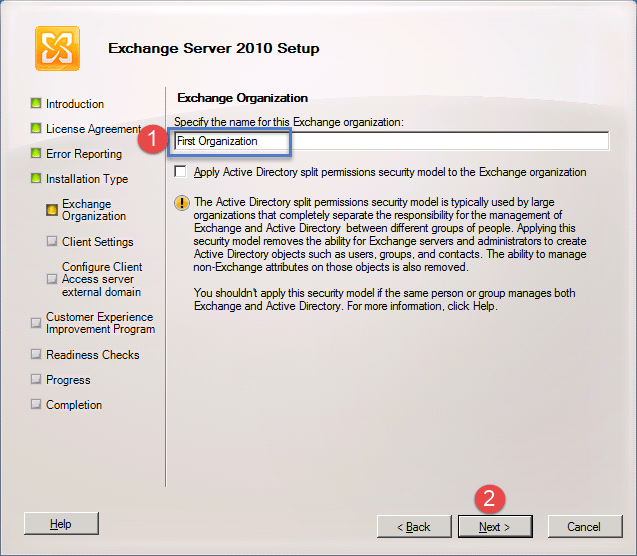Select the Client Settings step label

coord(98,242)
